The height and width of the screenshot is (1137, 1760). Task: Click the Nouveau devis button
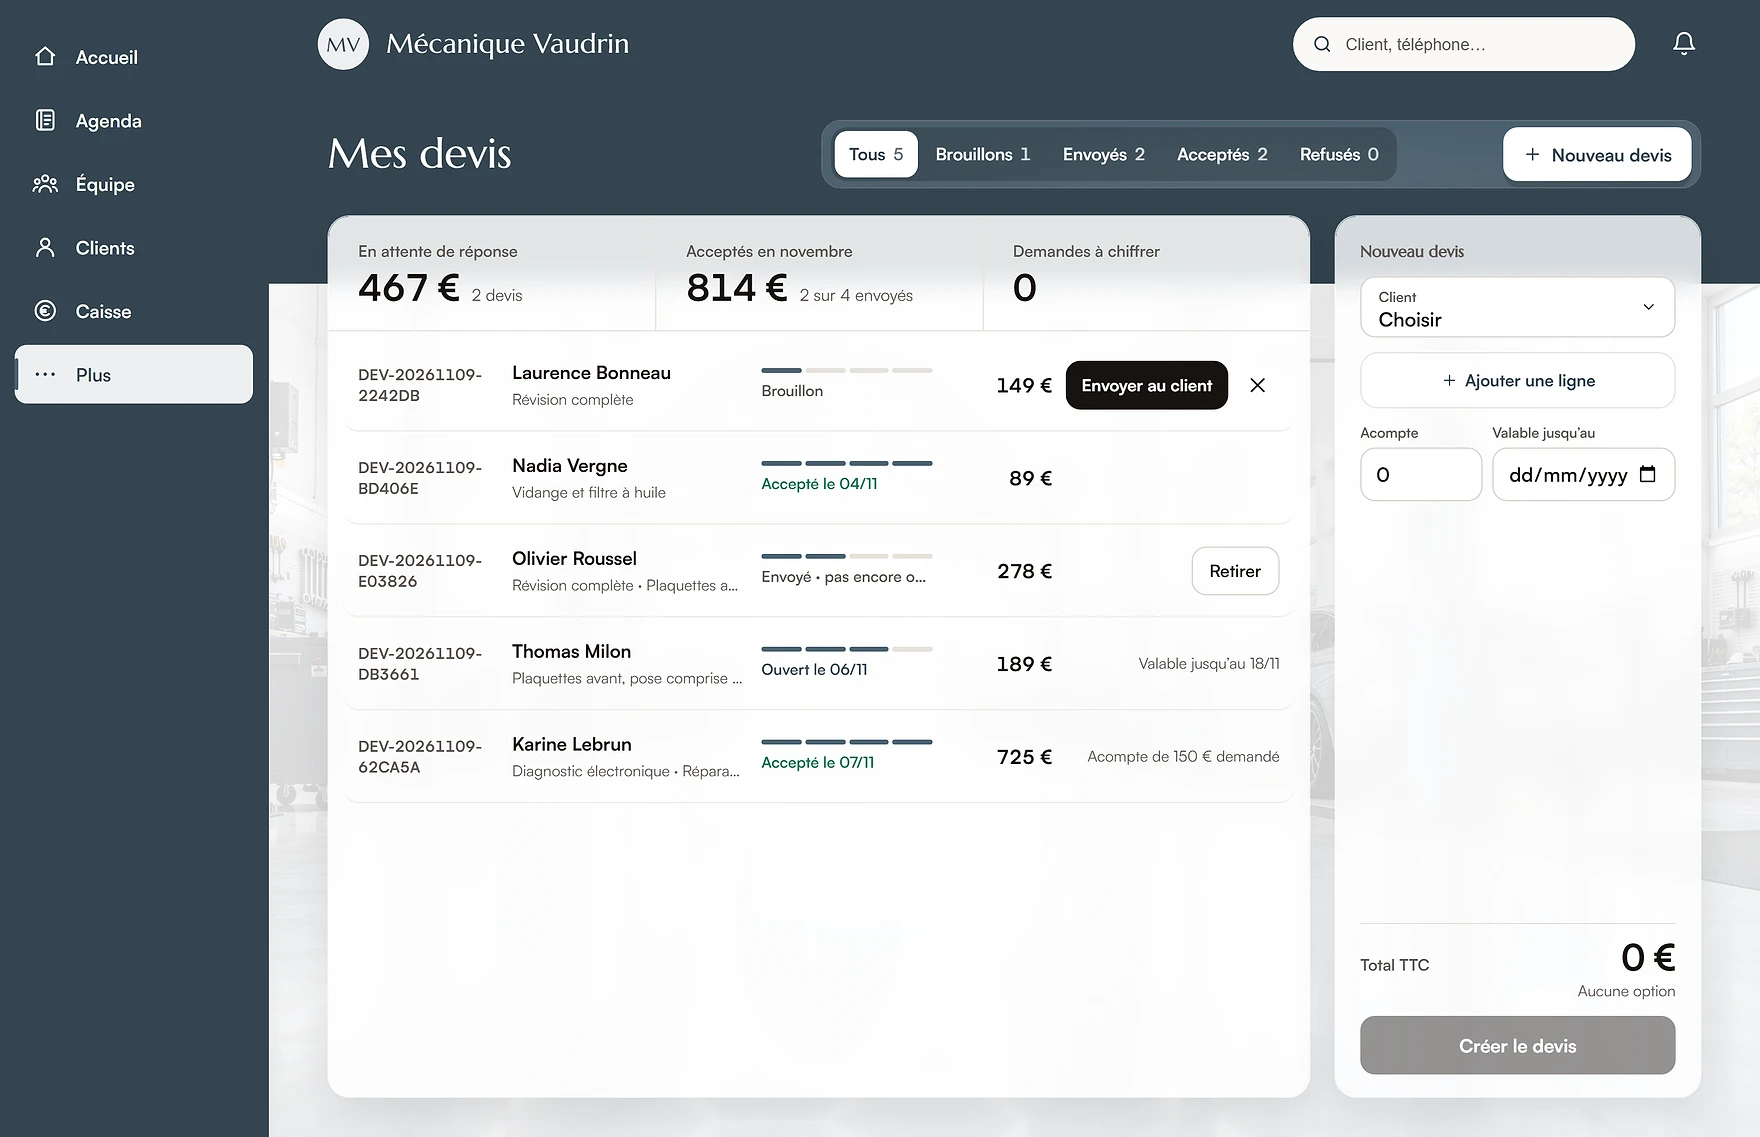1597,155
